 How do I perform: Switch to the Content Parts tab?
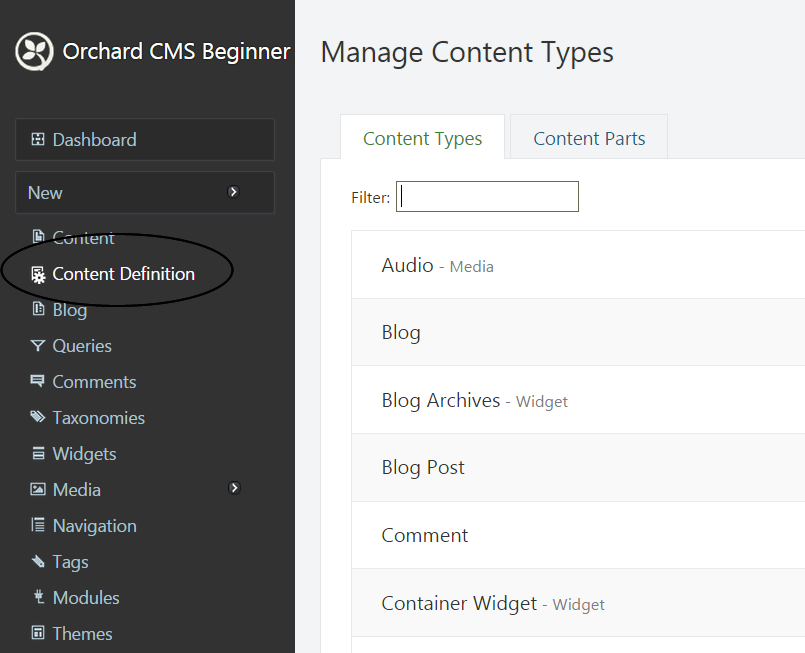coord(589,137)
